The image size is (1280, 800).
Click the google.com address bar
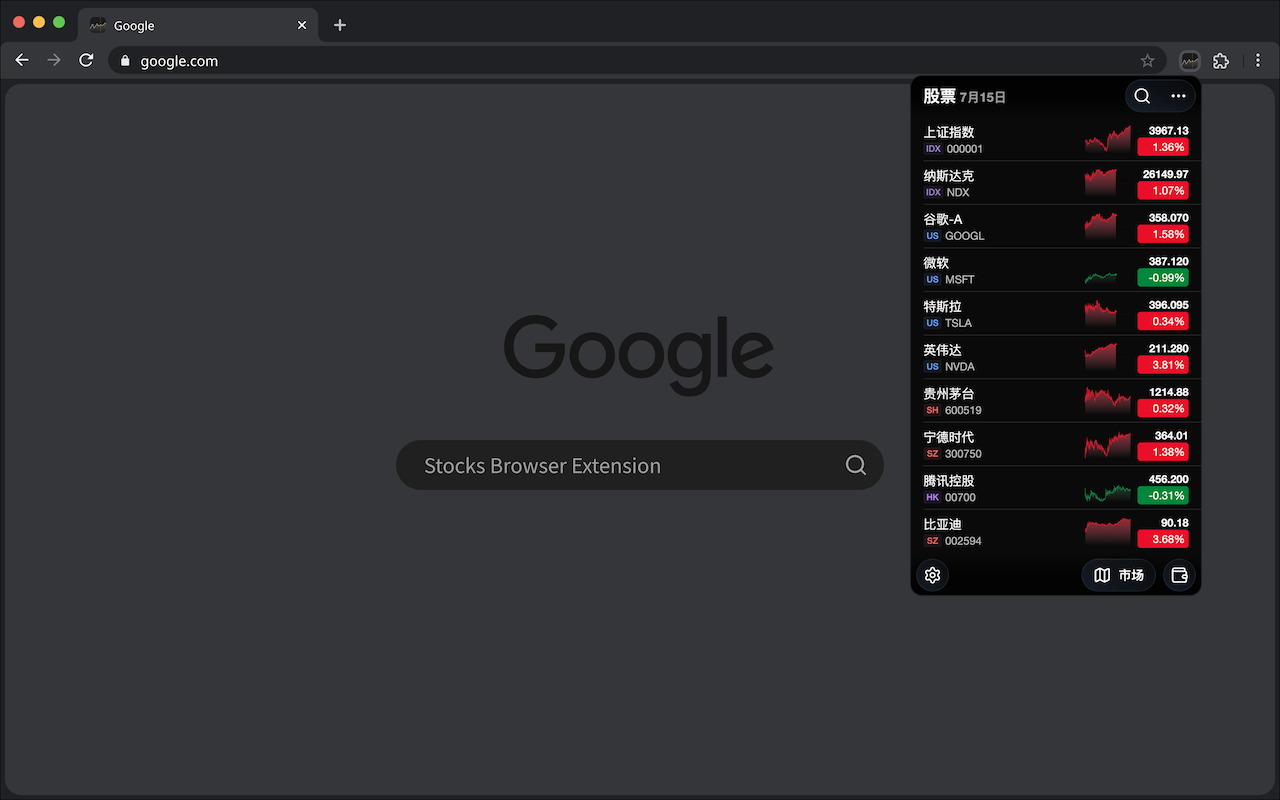point(635,61)
